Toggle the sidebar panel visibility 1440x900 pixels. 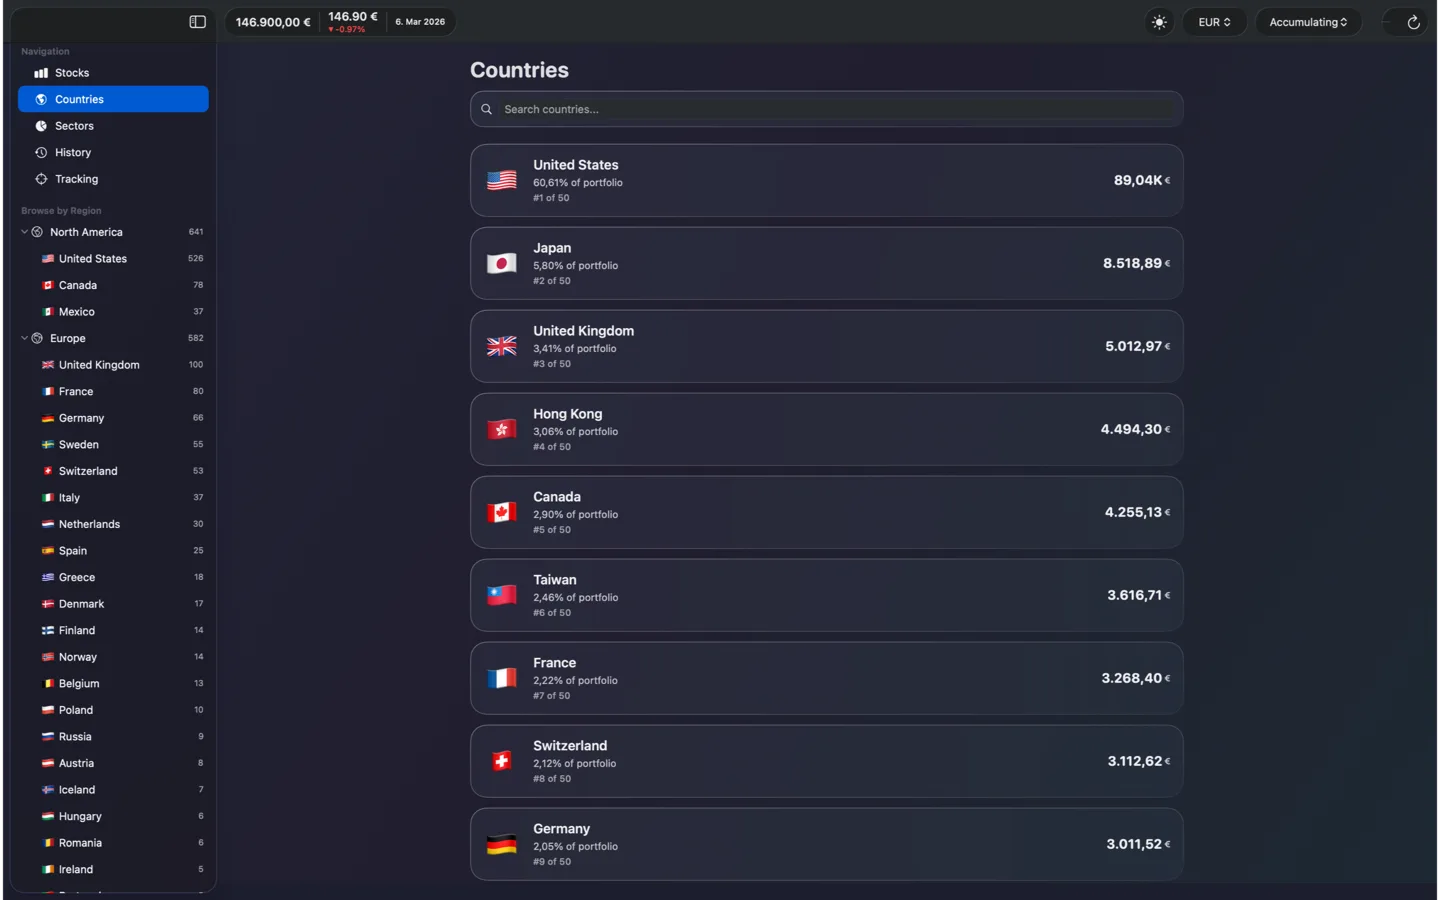(197, 21)
